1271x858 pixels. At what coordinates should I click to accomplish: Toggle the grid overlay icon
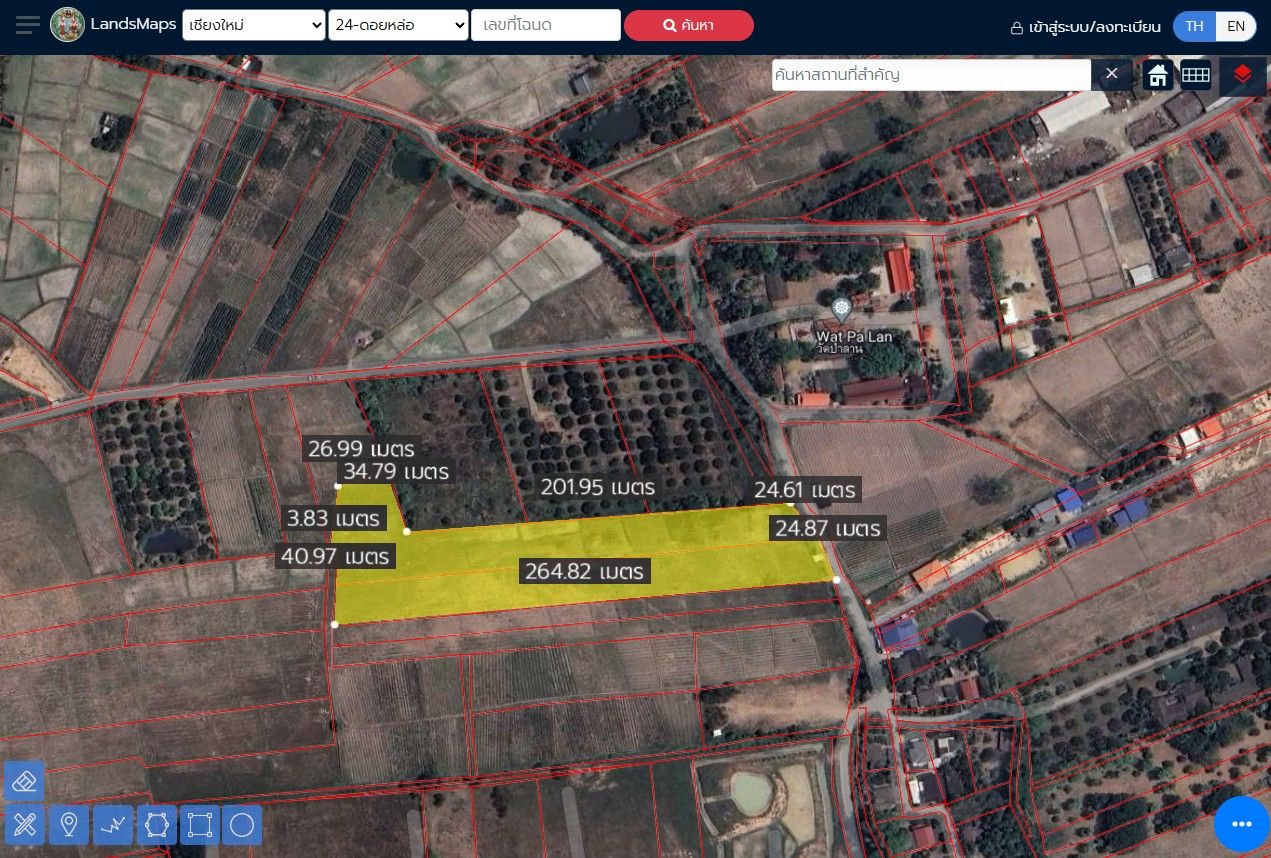coord(1196,75)
